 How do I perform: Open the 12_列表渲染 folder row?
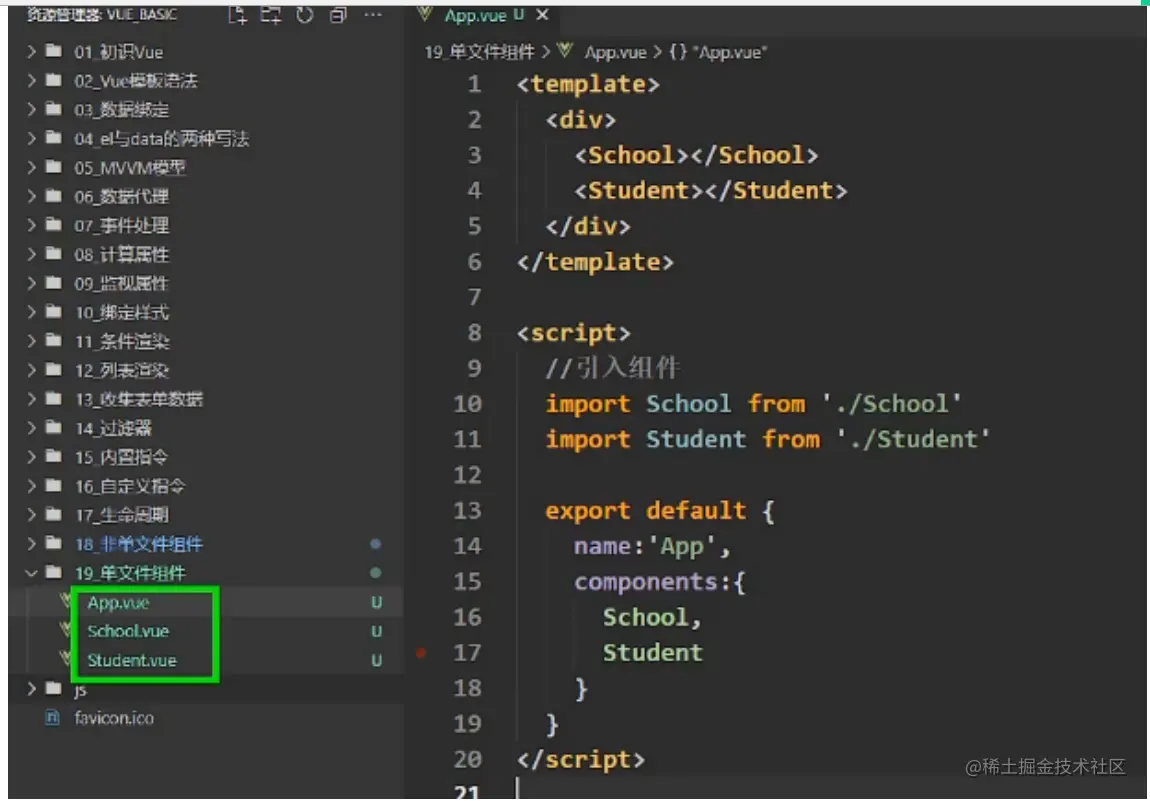point(206,370)
